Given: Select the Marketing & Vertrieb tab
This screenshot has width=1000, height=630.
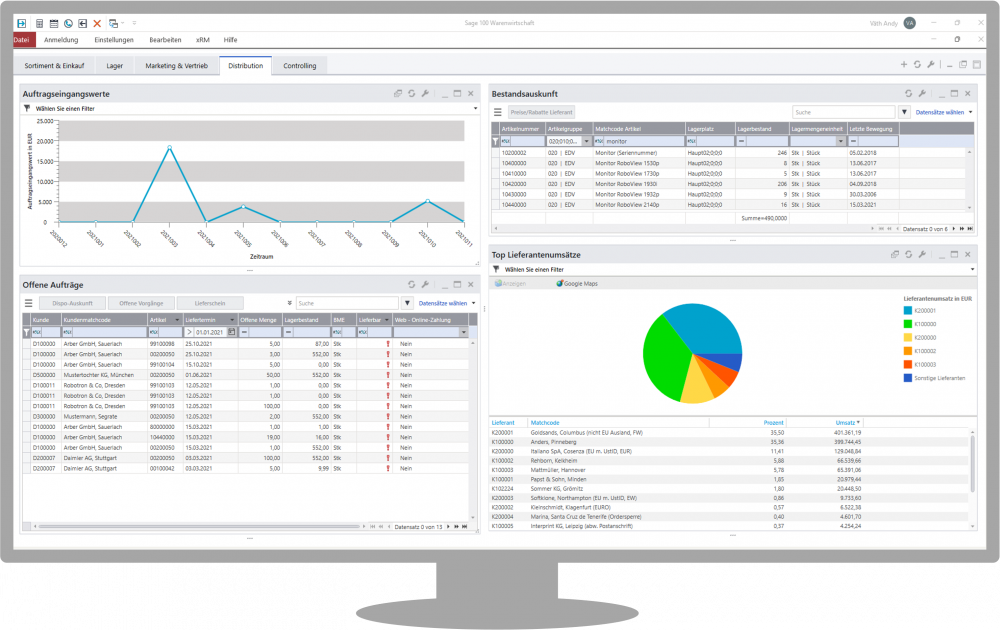Looking at the screenshot, I should click(x=176, y=66).
